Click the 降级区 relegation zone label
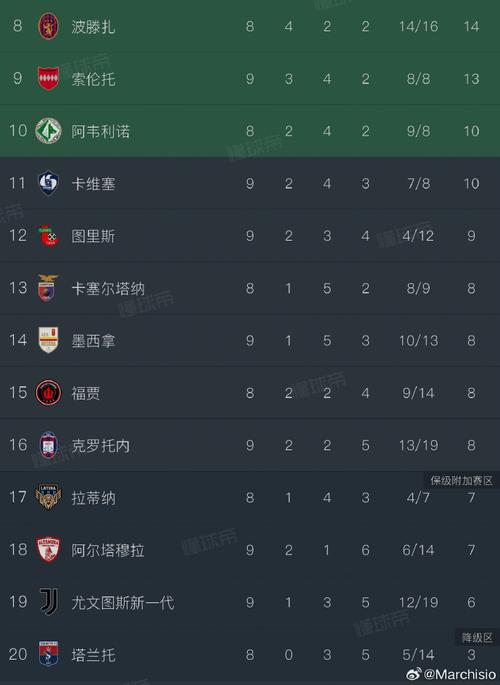The height and width of the screenshot is (685, 500). pos(477,637)
